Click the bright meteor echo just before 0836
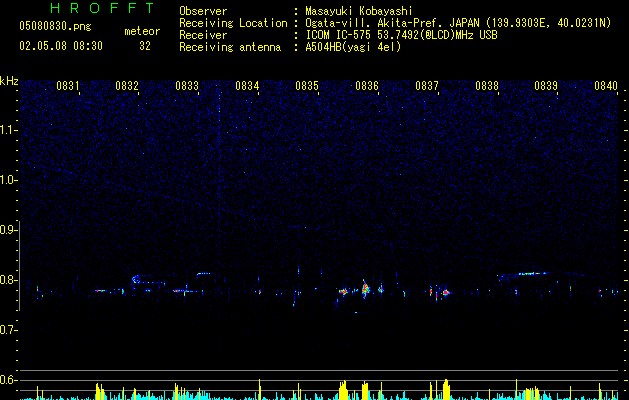The image size is (629, 400). point(365,289)
